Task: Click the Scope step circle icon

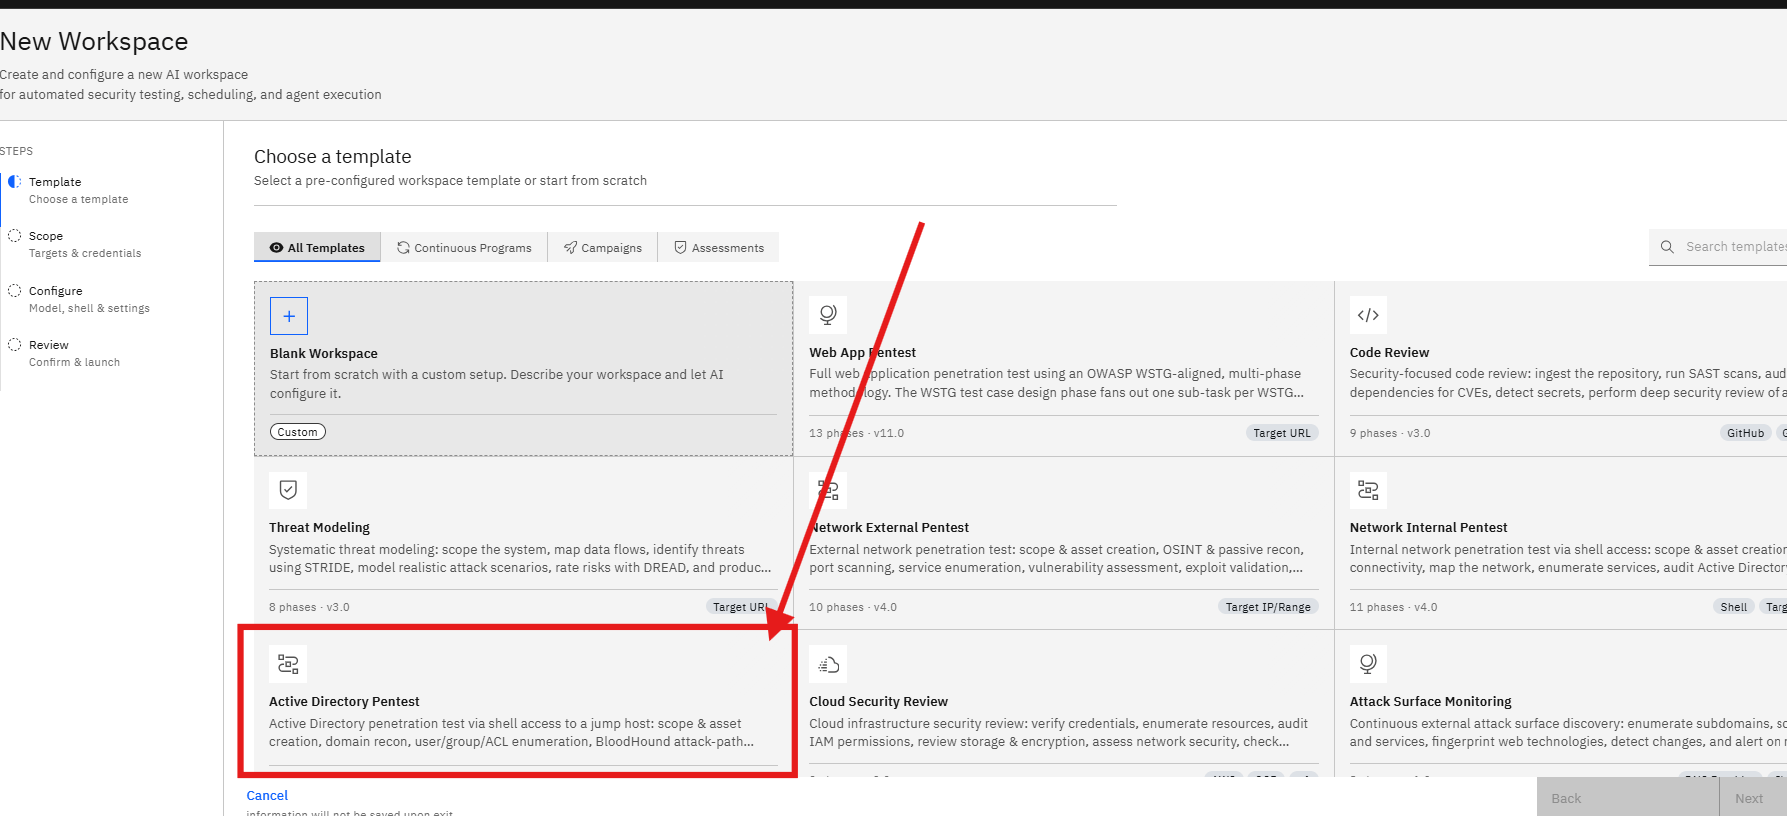Action: pyautogui.click(x=14, y=236)
